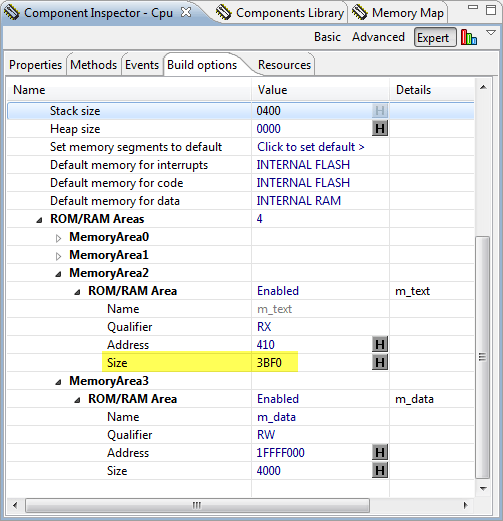Viewport: 503px width, 521px height.
Task: Open the Events tab
Action: [x=142, y=65]
